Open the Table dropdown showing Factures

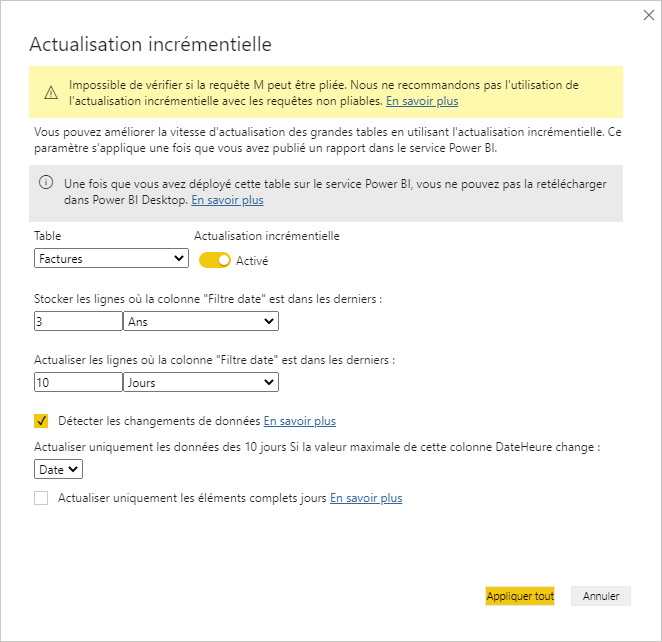click(x=111, y=258)
